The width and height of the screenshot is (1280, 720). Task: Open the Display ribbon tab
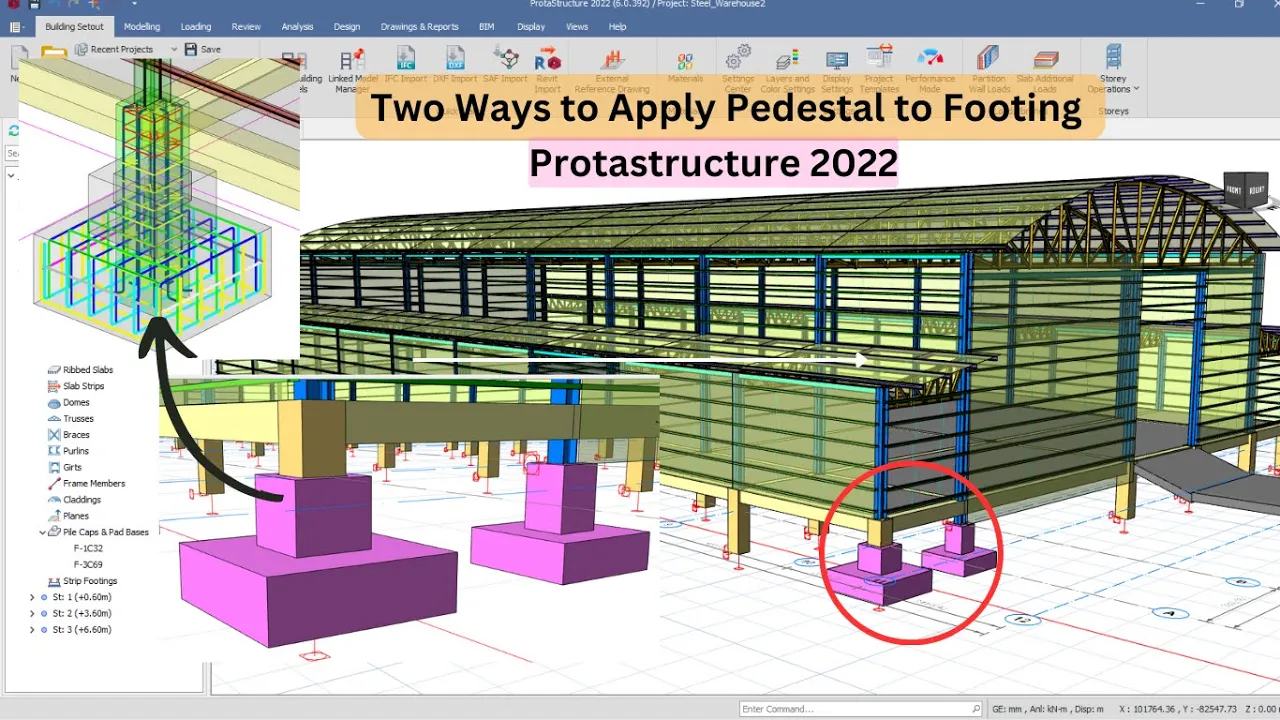click(x=531, y=27)
